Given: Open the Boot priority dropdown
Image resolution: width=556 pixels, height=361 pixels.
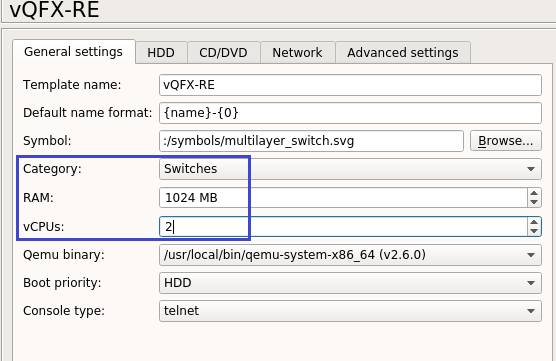Looking at the screenshot, I should tap(350, 283).
